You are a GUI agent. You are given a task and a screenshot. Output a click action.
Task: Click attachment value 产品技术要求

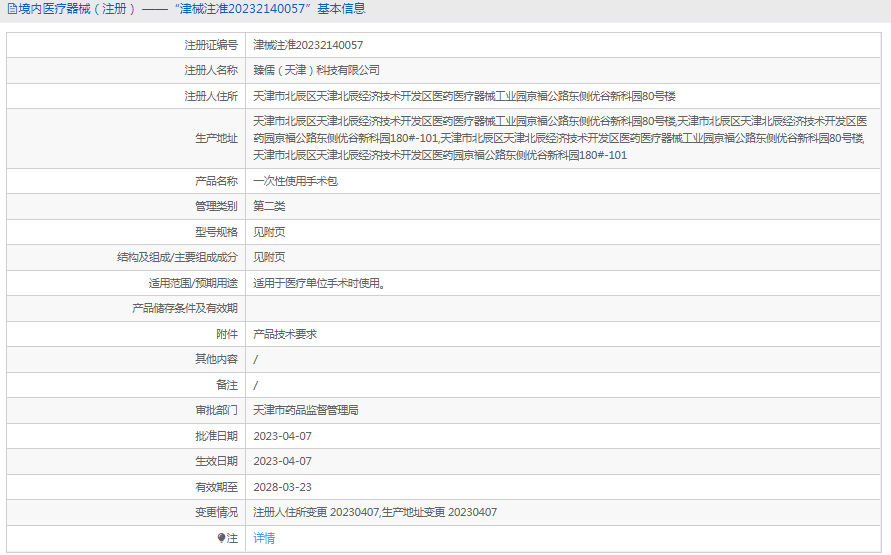[285, 334]
